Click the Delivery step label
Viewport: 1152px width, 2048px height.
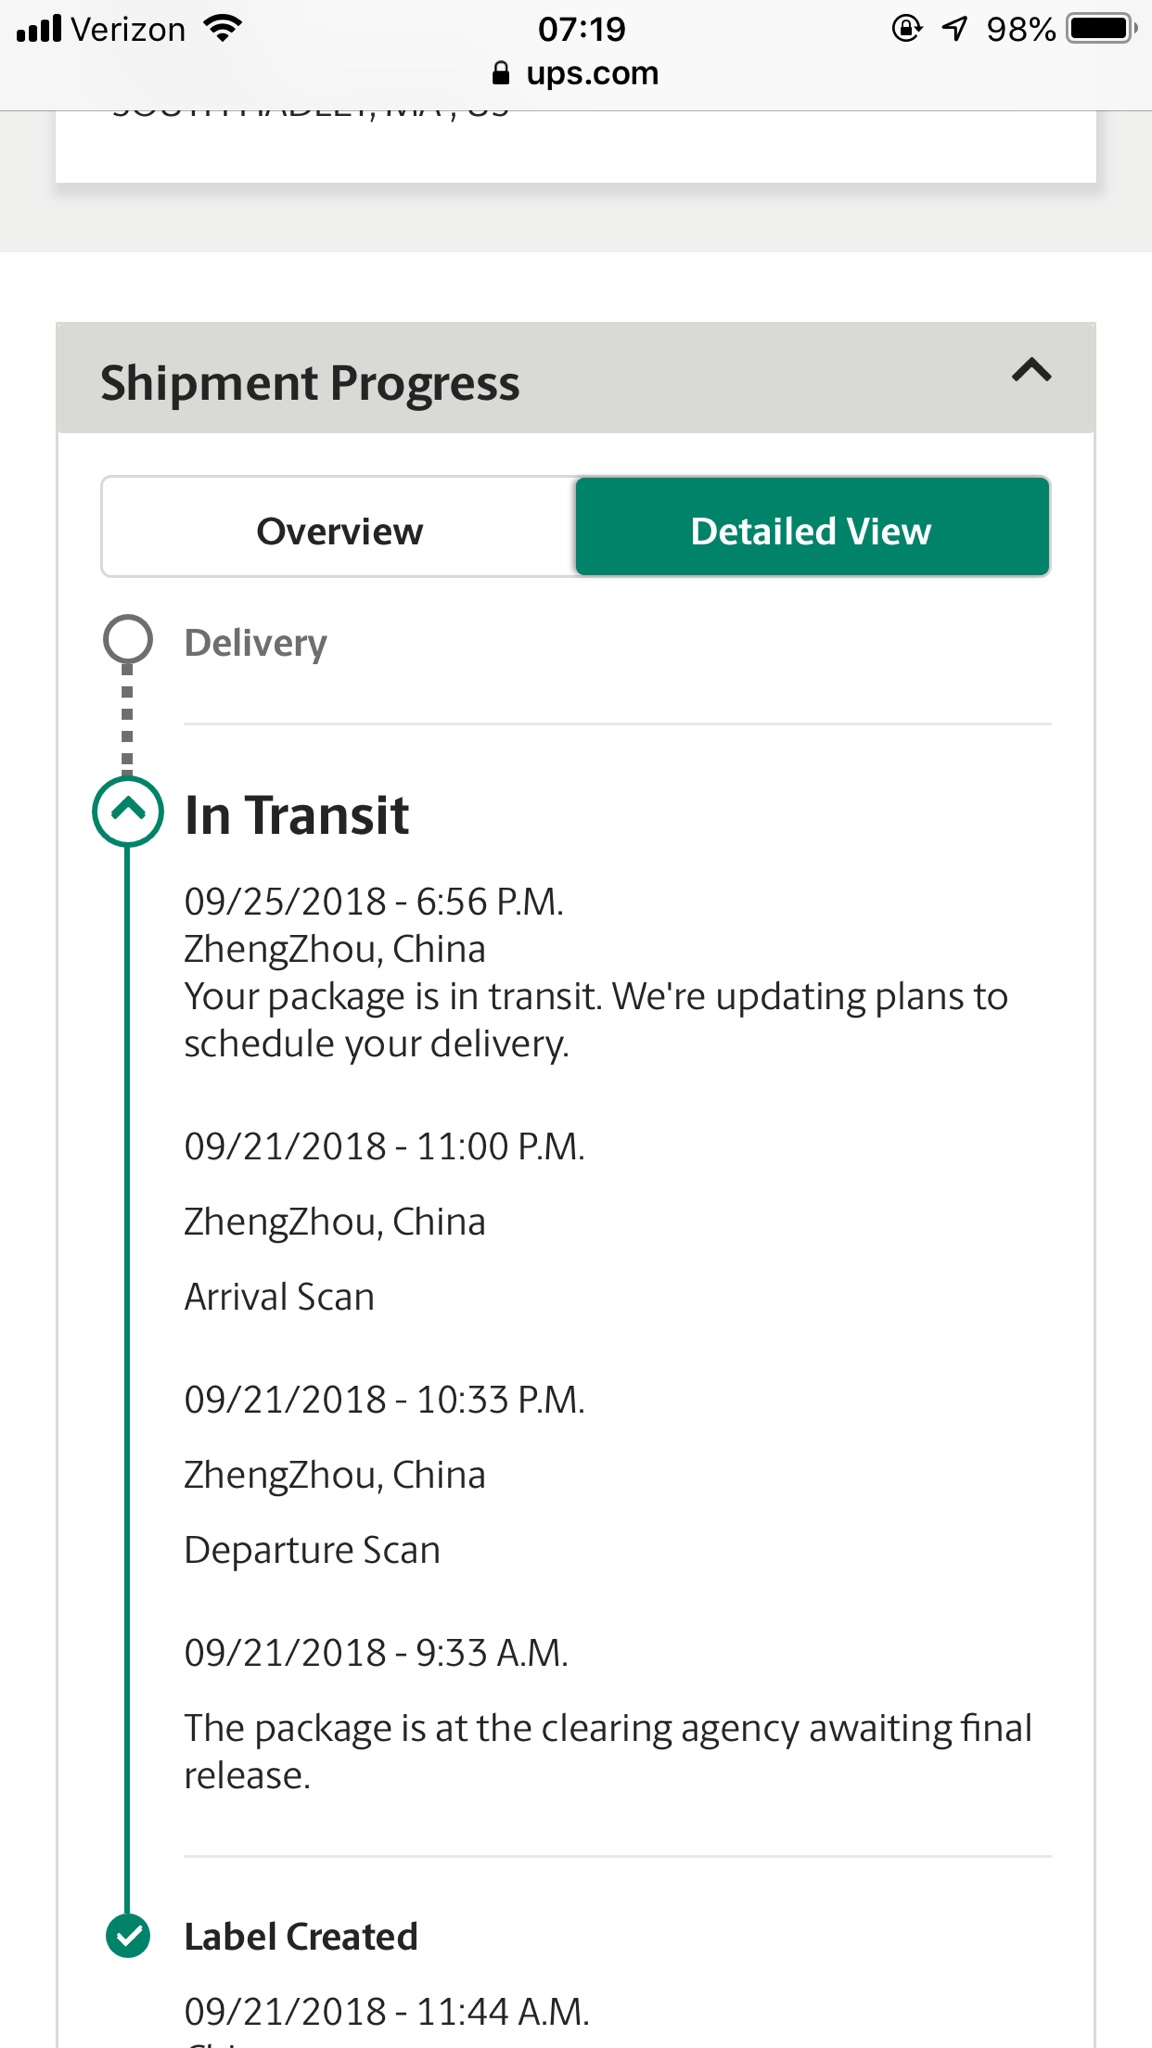click(x=256, y=643)
